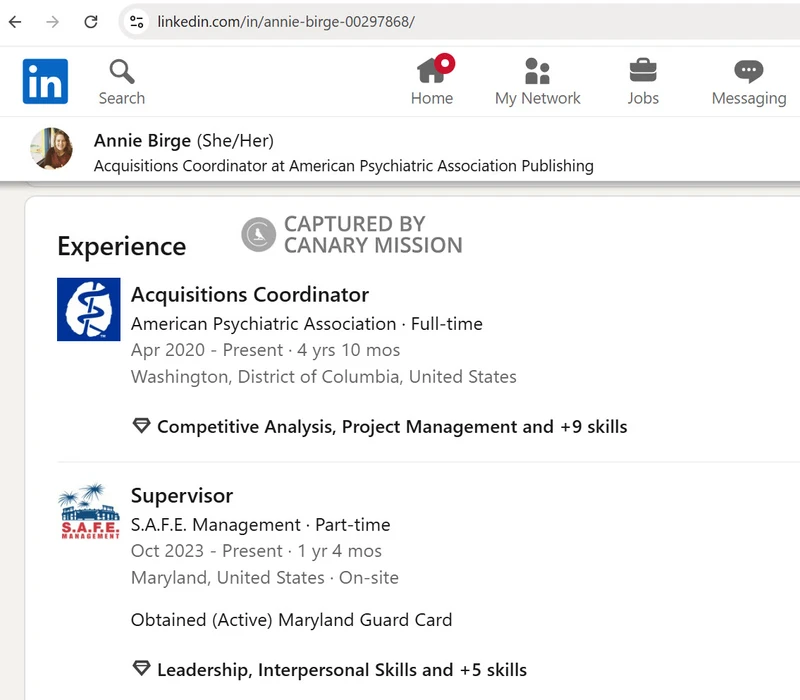Open the S.A.F.E. Management logo
The width and height of the screenshot is (800, 700).
89,511
